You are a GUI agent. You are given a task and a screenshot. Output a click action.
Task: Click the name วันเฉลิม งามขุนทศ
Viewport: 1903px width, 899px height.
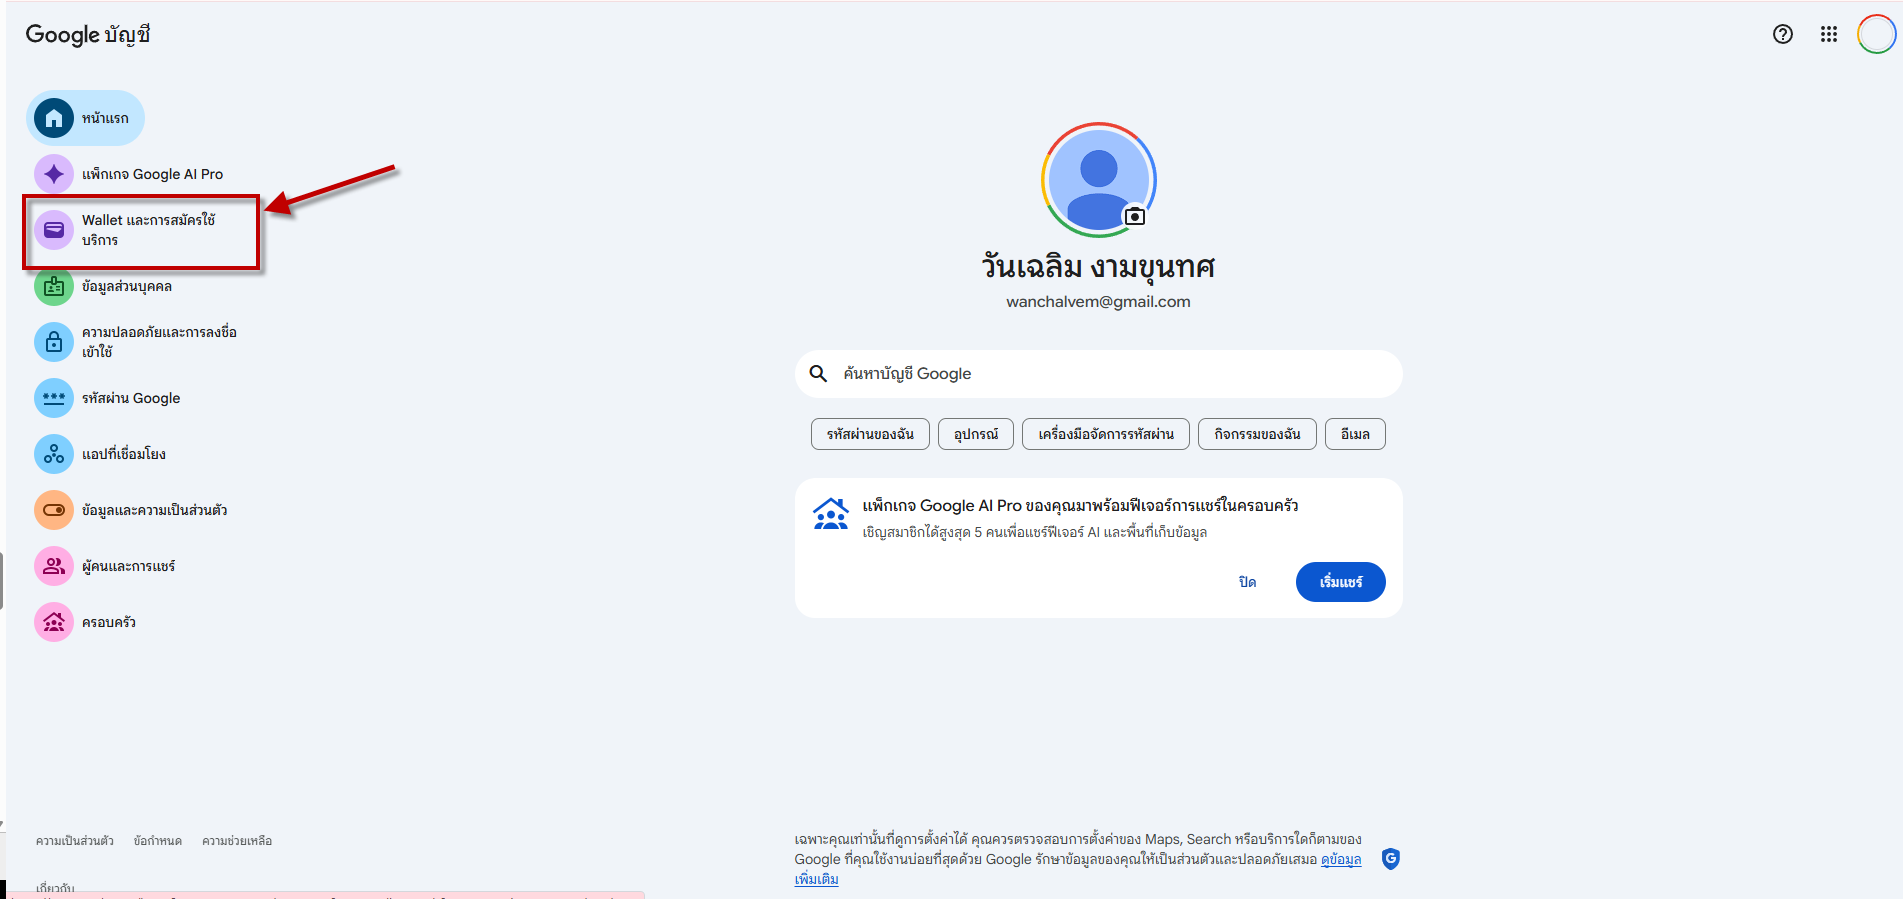1099,267
